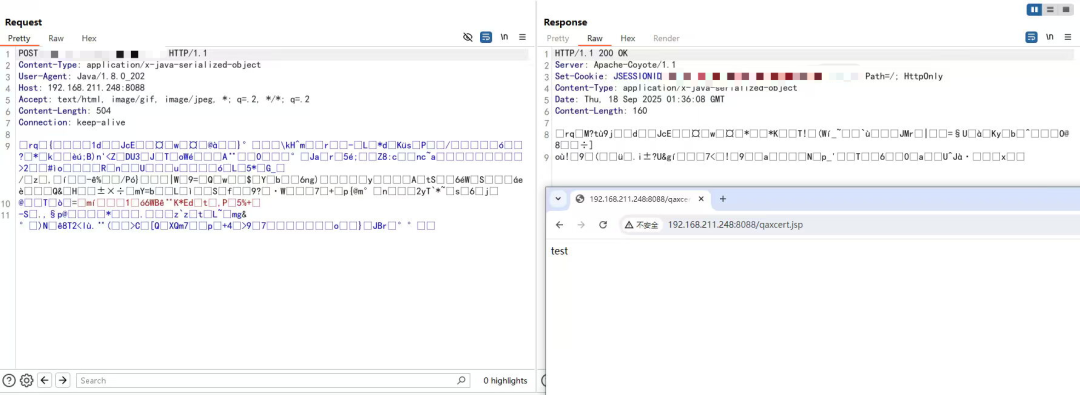The image size is (1080, 395).
Task: Click magnifier icon in Request search box
Action: 461,381
